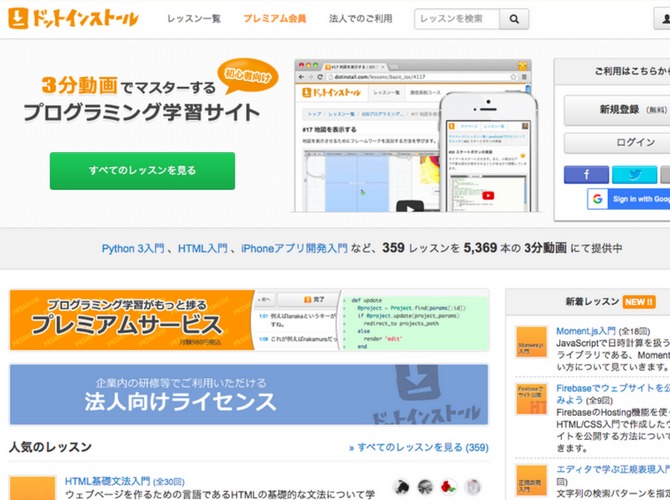Screen dimensions: 670x500
Task: Click the プログラミング学習サイト headline text
Action: coord(142,112)
